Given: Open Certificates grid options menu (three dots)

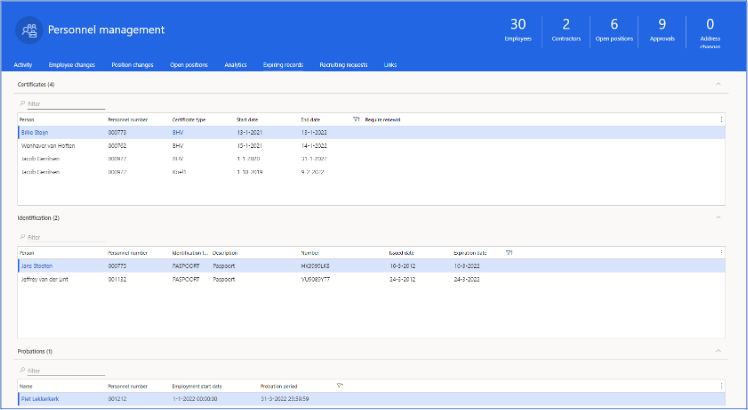Looking at the screenshot, I should pos(721,119).
